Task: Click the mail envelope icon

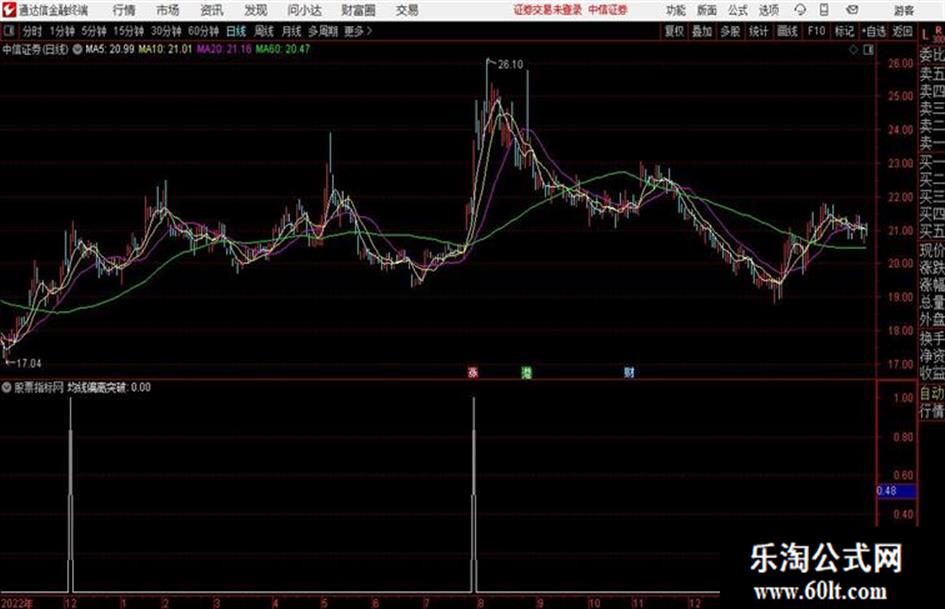Action: click(852, 10)
